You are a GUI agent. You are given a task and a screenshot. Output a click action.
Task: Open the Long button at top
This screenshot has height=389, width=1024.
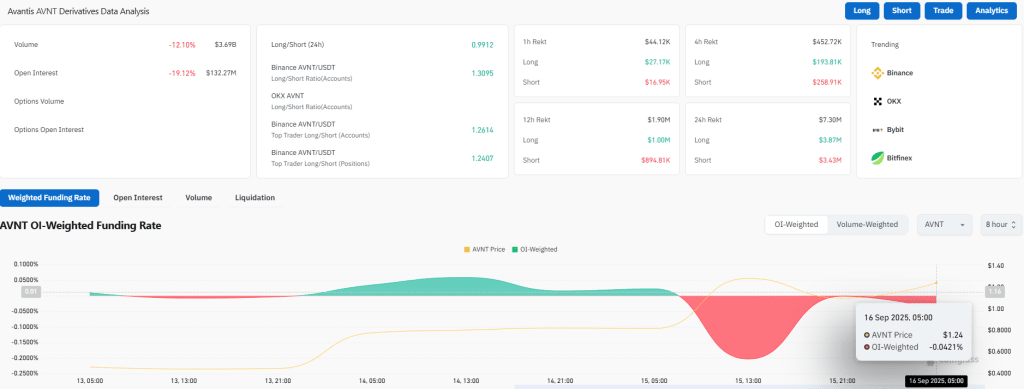(x=861, y=11)
